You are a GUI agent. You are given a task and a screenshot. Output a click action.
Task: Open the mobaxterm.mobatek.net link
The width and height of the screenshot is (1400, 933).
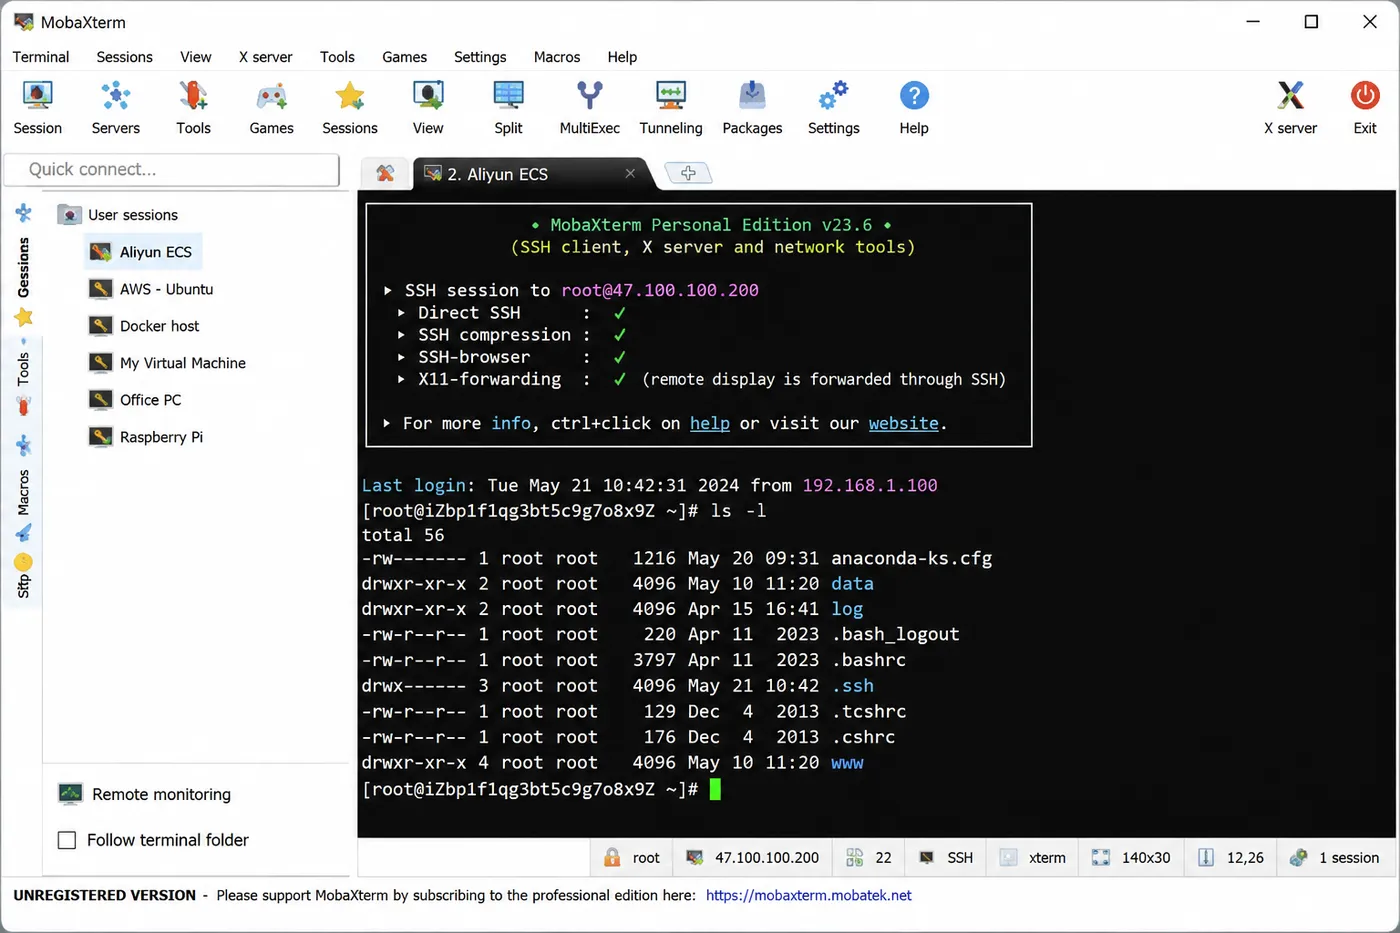coord(809,895)
